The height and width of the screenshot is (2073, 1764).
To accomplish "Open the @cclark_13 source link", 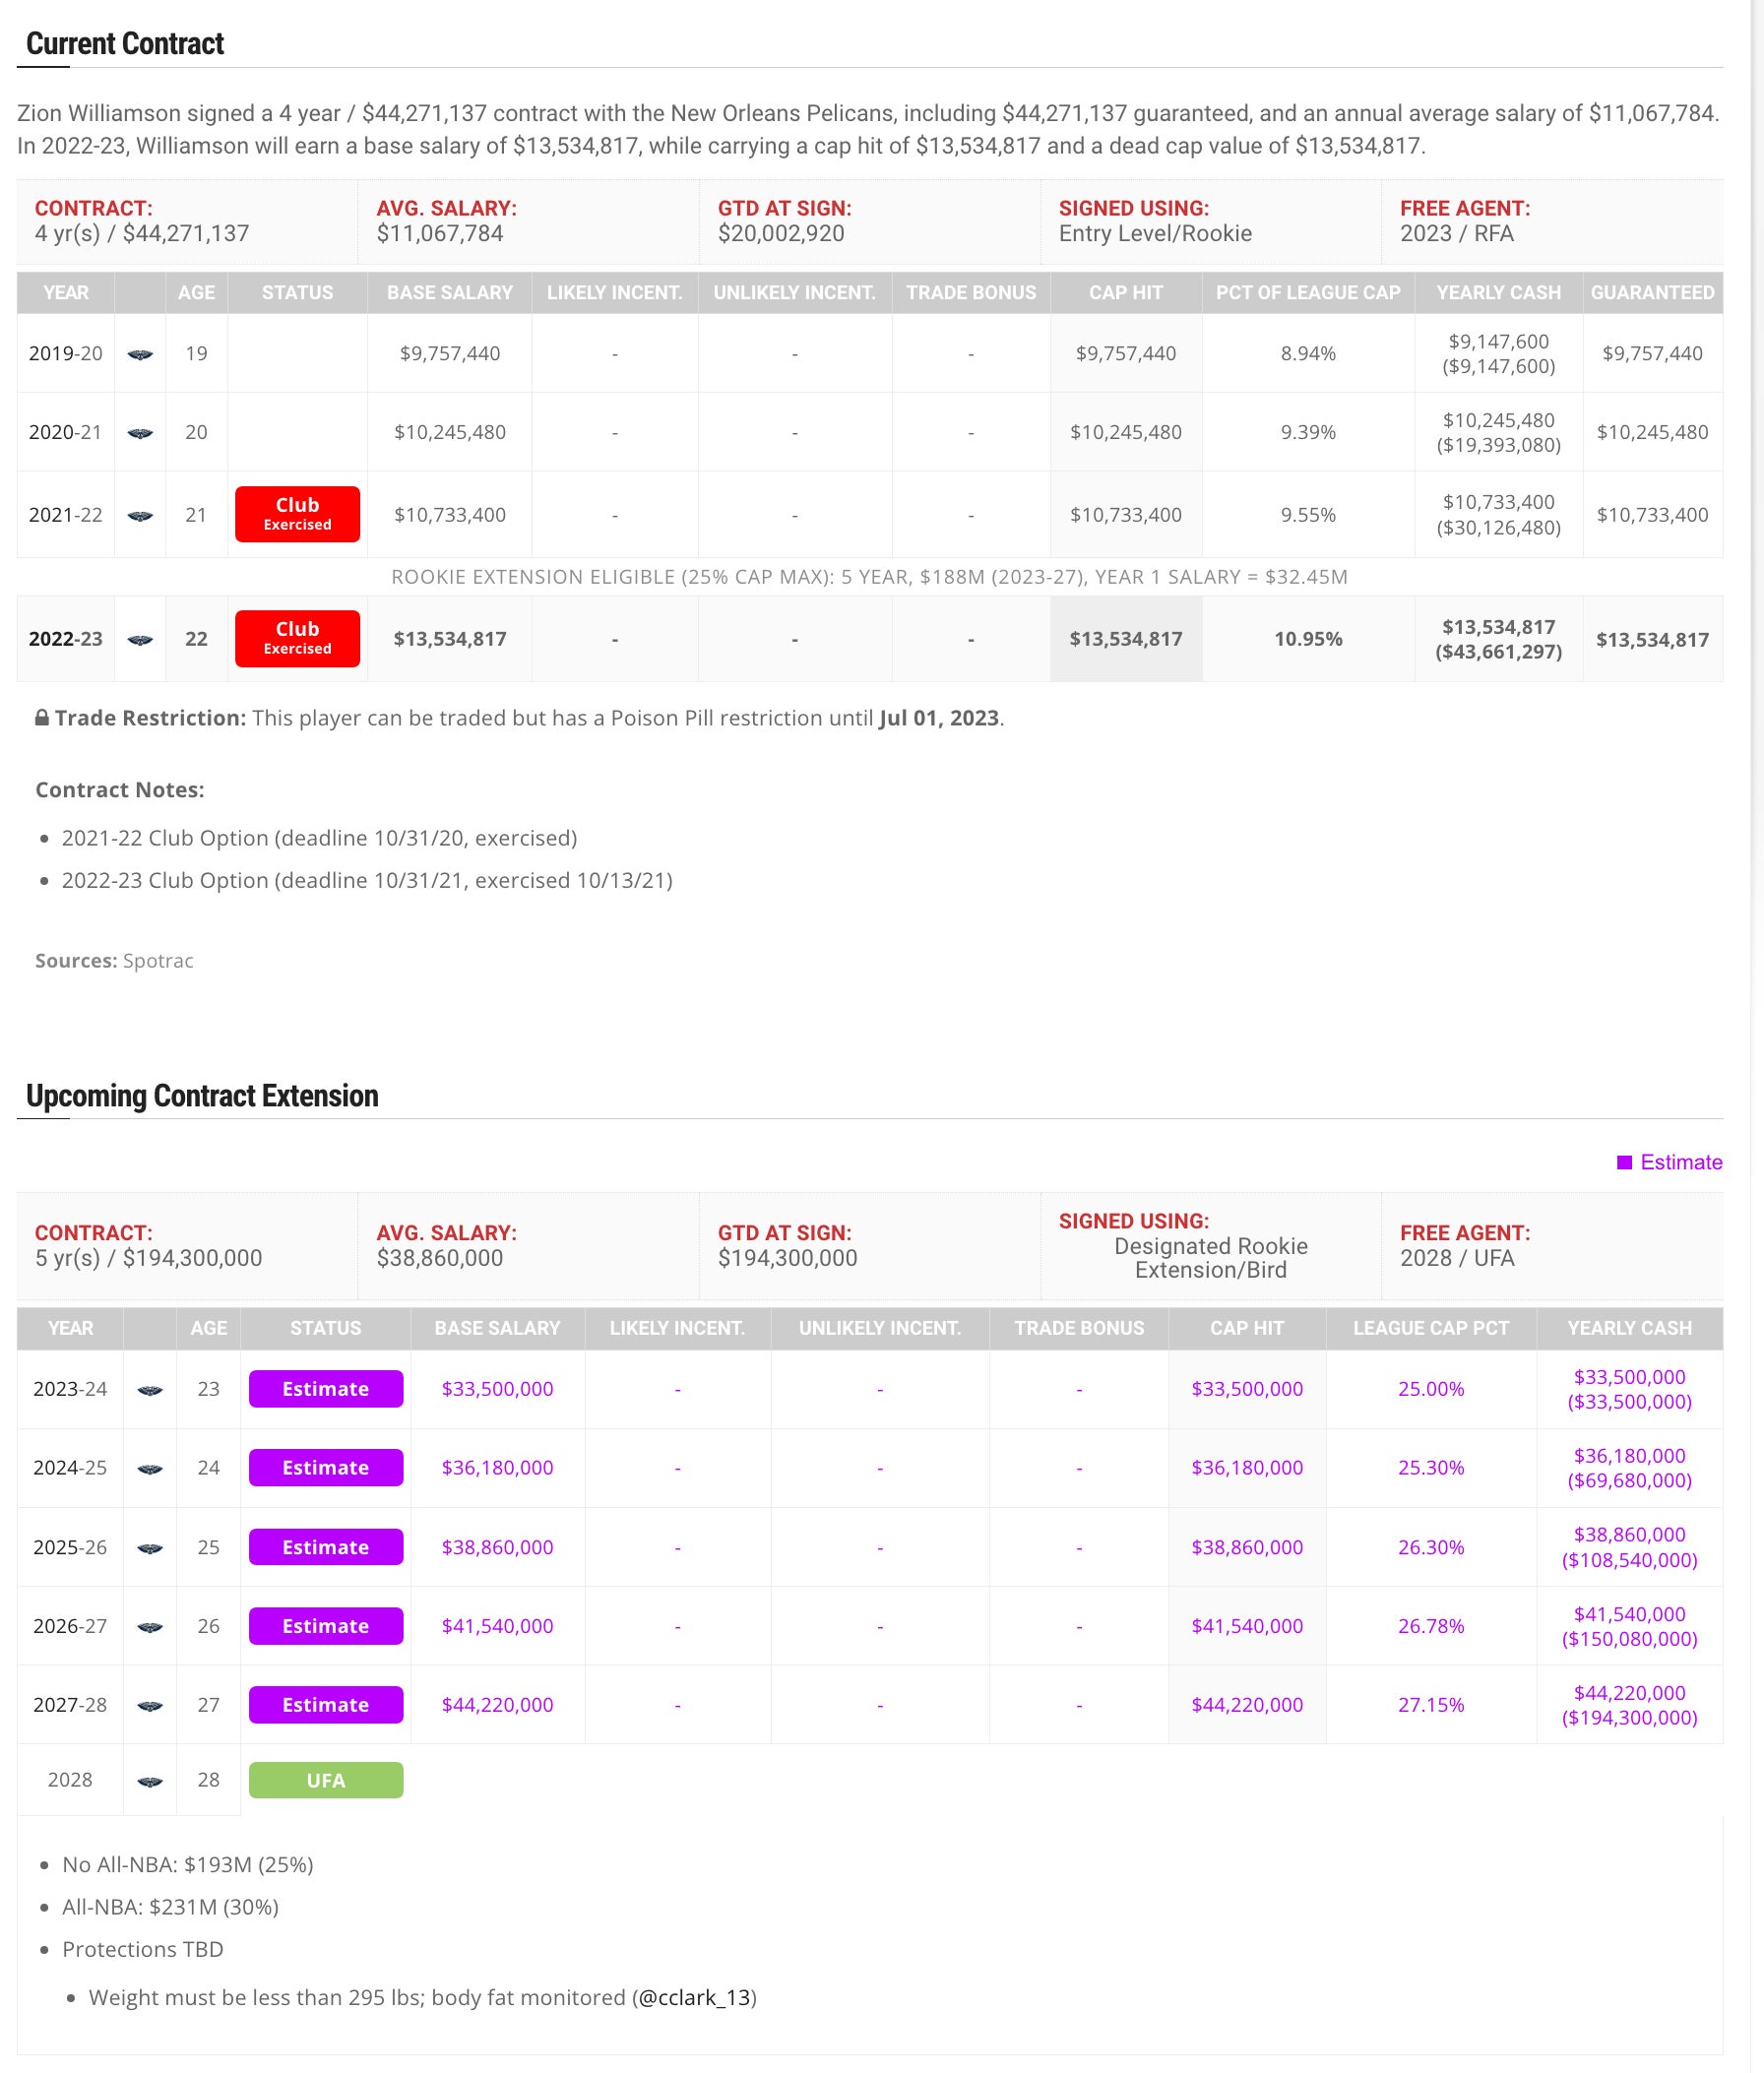I will click(x=694, y=1997).
